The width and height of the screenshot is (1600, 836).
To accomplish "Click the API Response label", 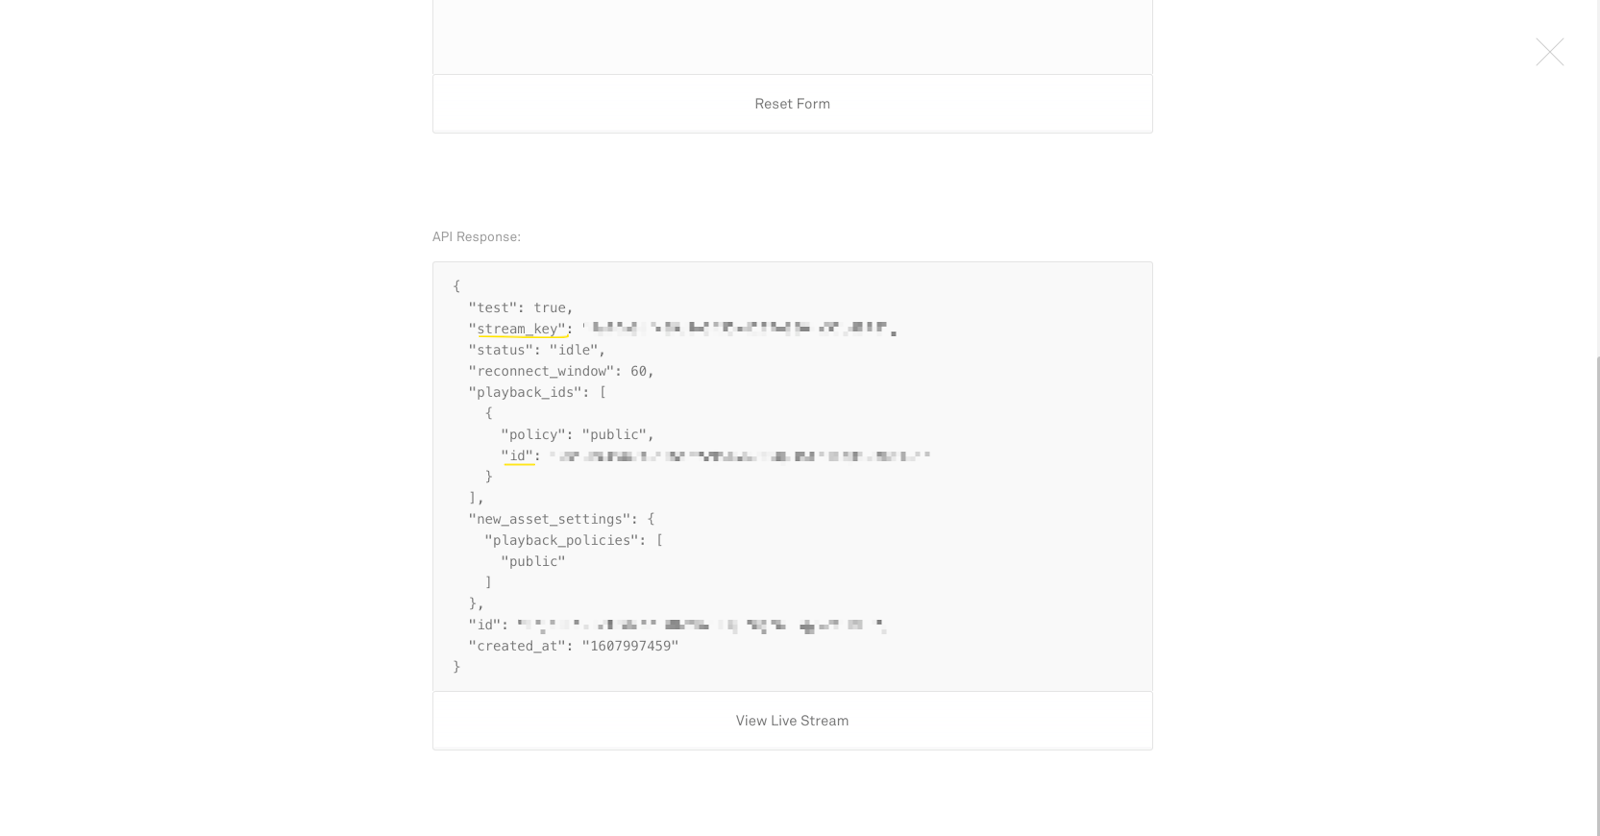I will tap(476, 236).
